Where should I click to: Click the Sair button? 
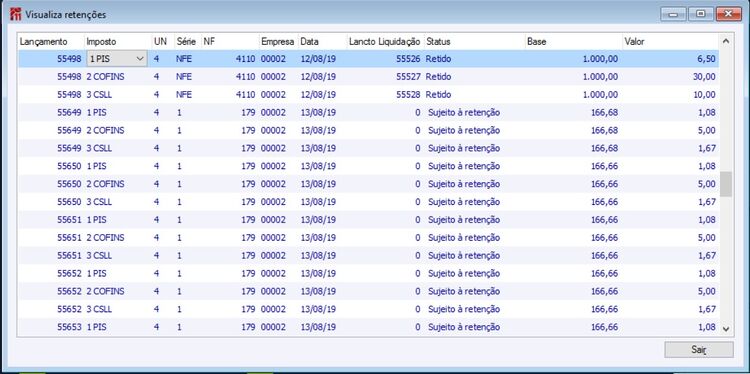coord(698,350)
